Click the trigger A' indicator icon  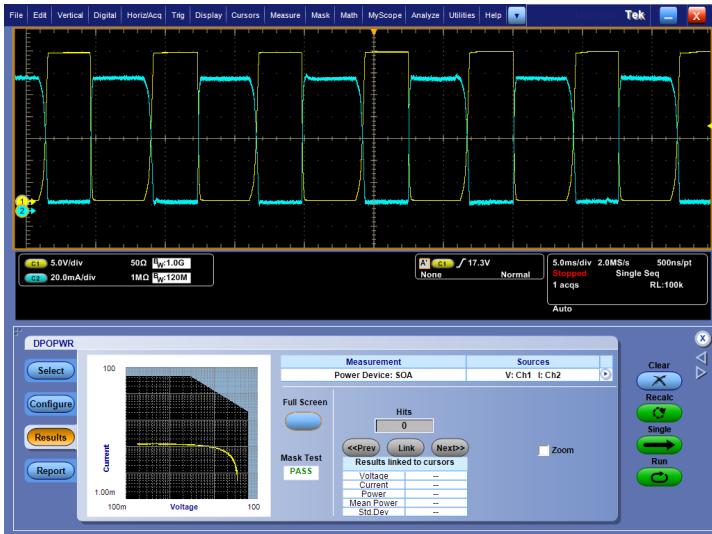[x=425, y=263]
